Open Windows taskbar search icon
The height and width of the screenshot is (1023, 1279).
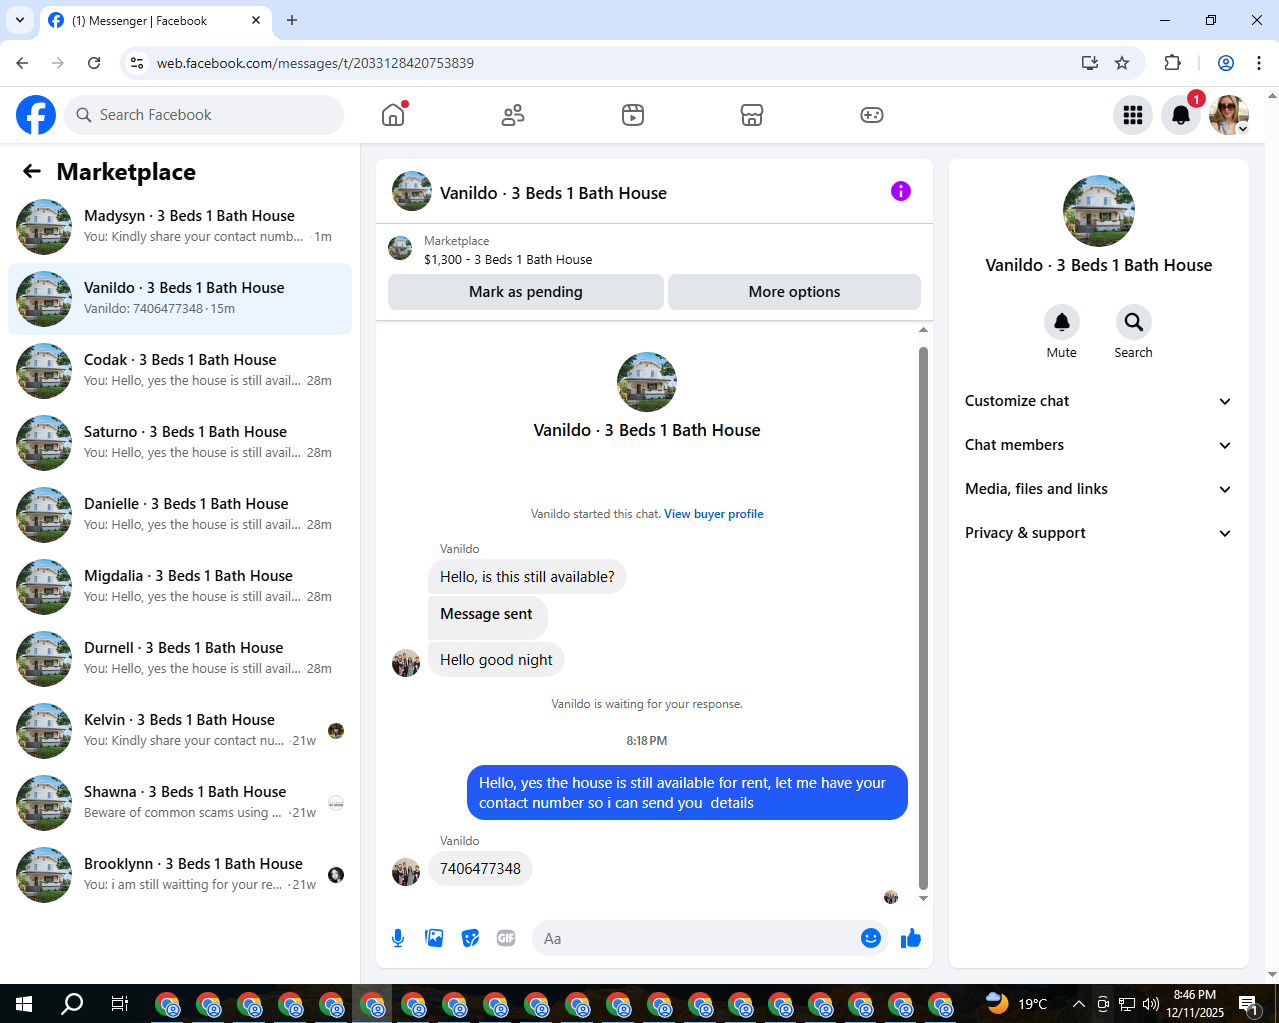pos(72,1004)
